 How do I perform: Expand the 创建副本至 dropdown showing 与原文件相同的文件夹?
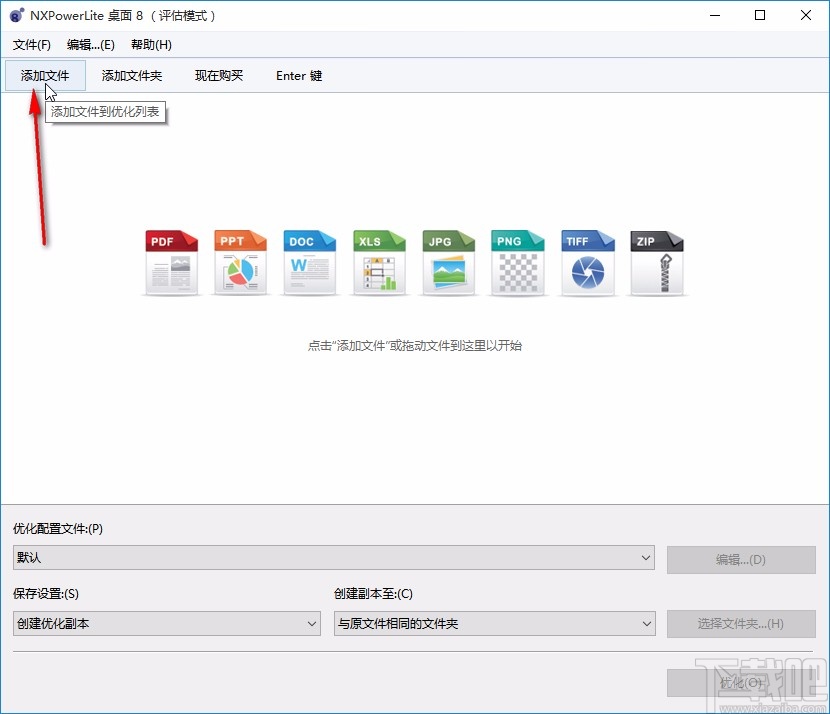coord(494,623)
